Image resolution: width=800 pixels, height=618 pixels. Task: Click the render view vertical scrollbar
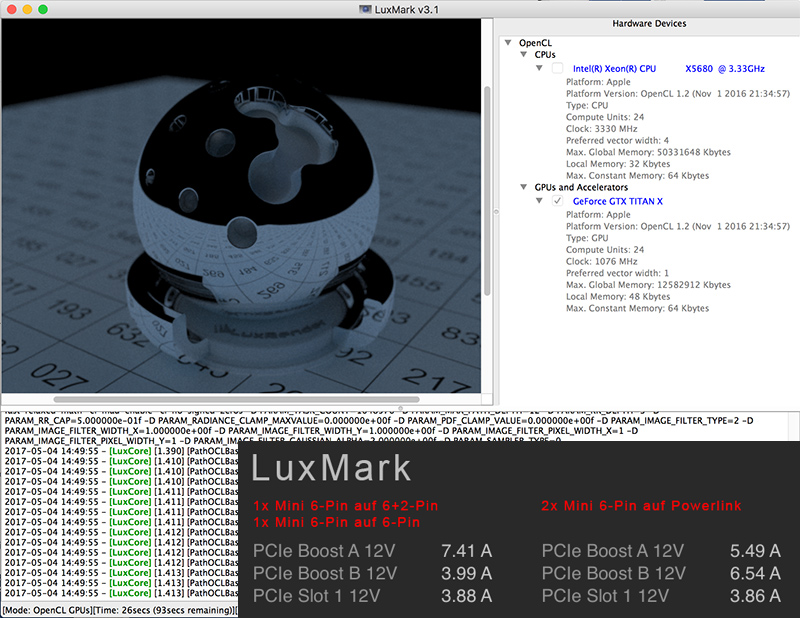(487, 191)
